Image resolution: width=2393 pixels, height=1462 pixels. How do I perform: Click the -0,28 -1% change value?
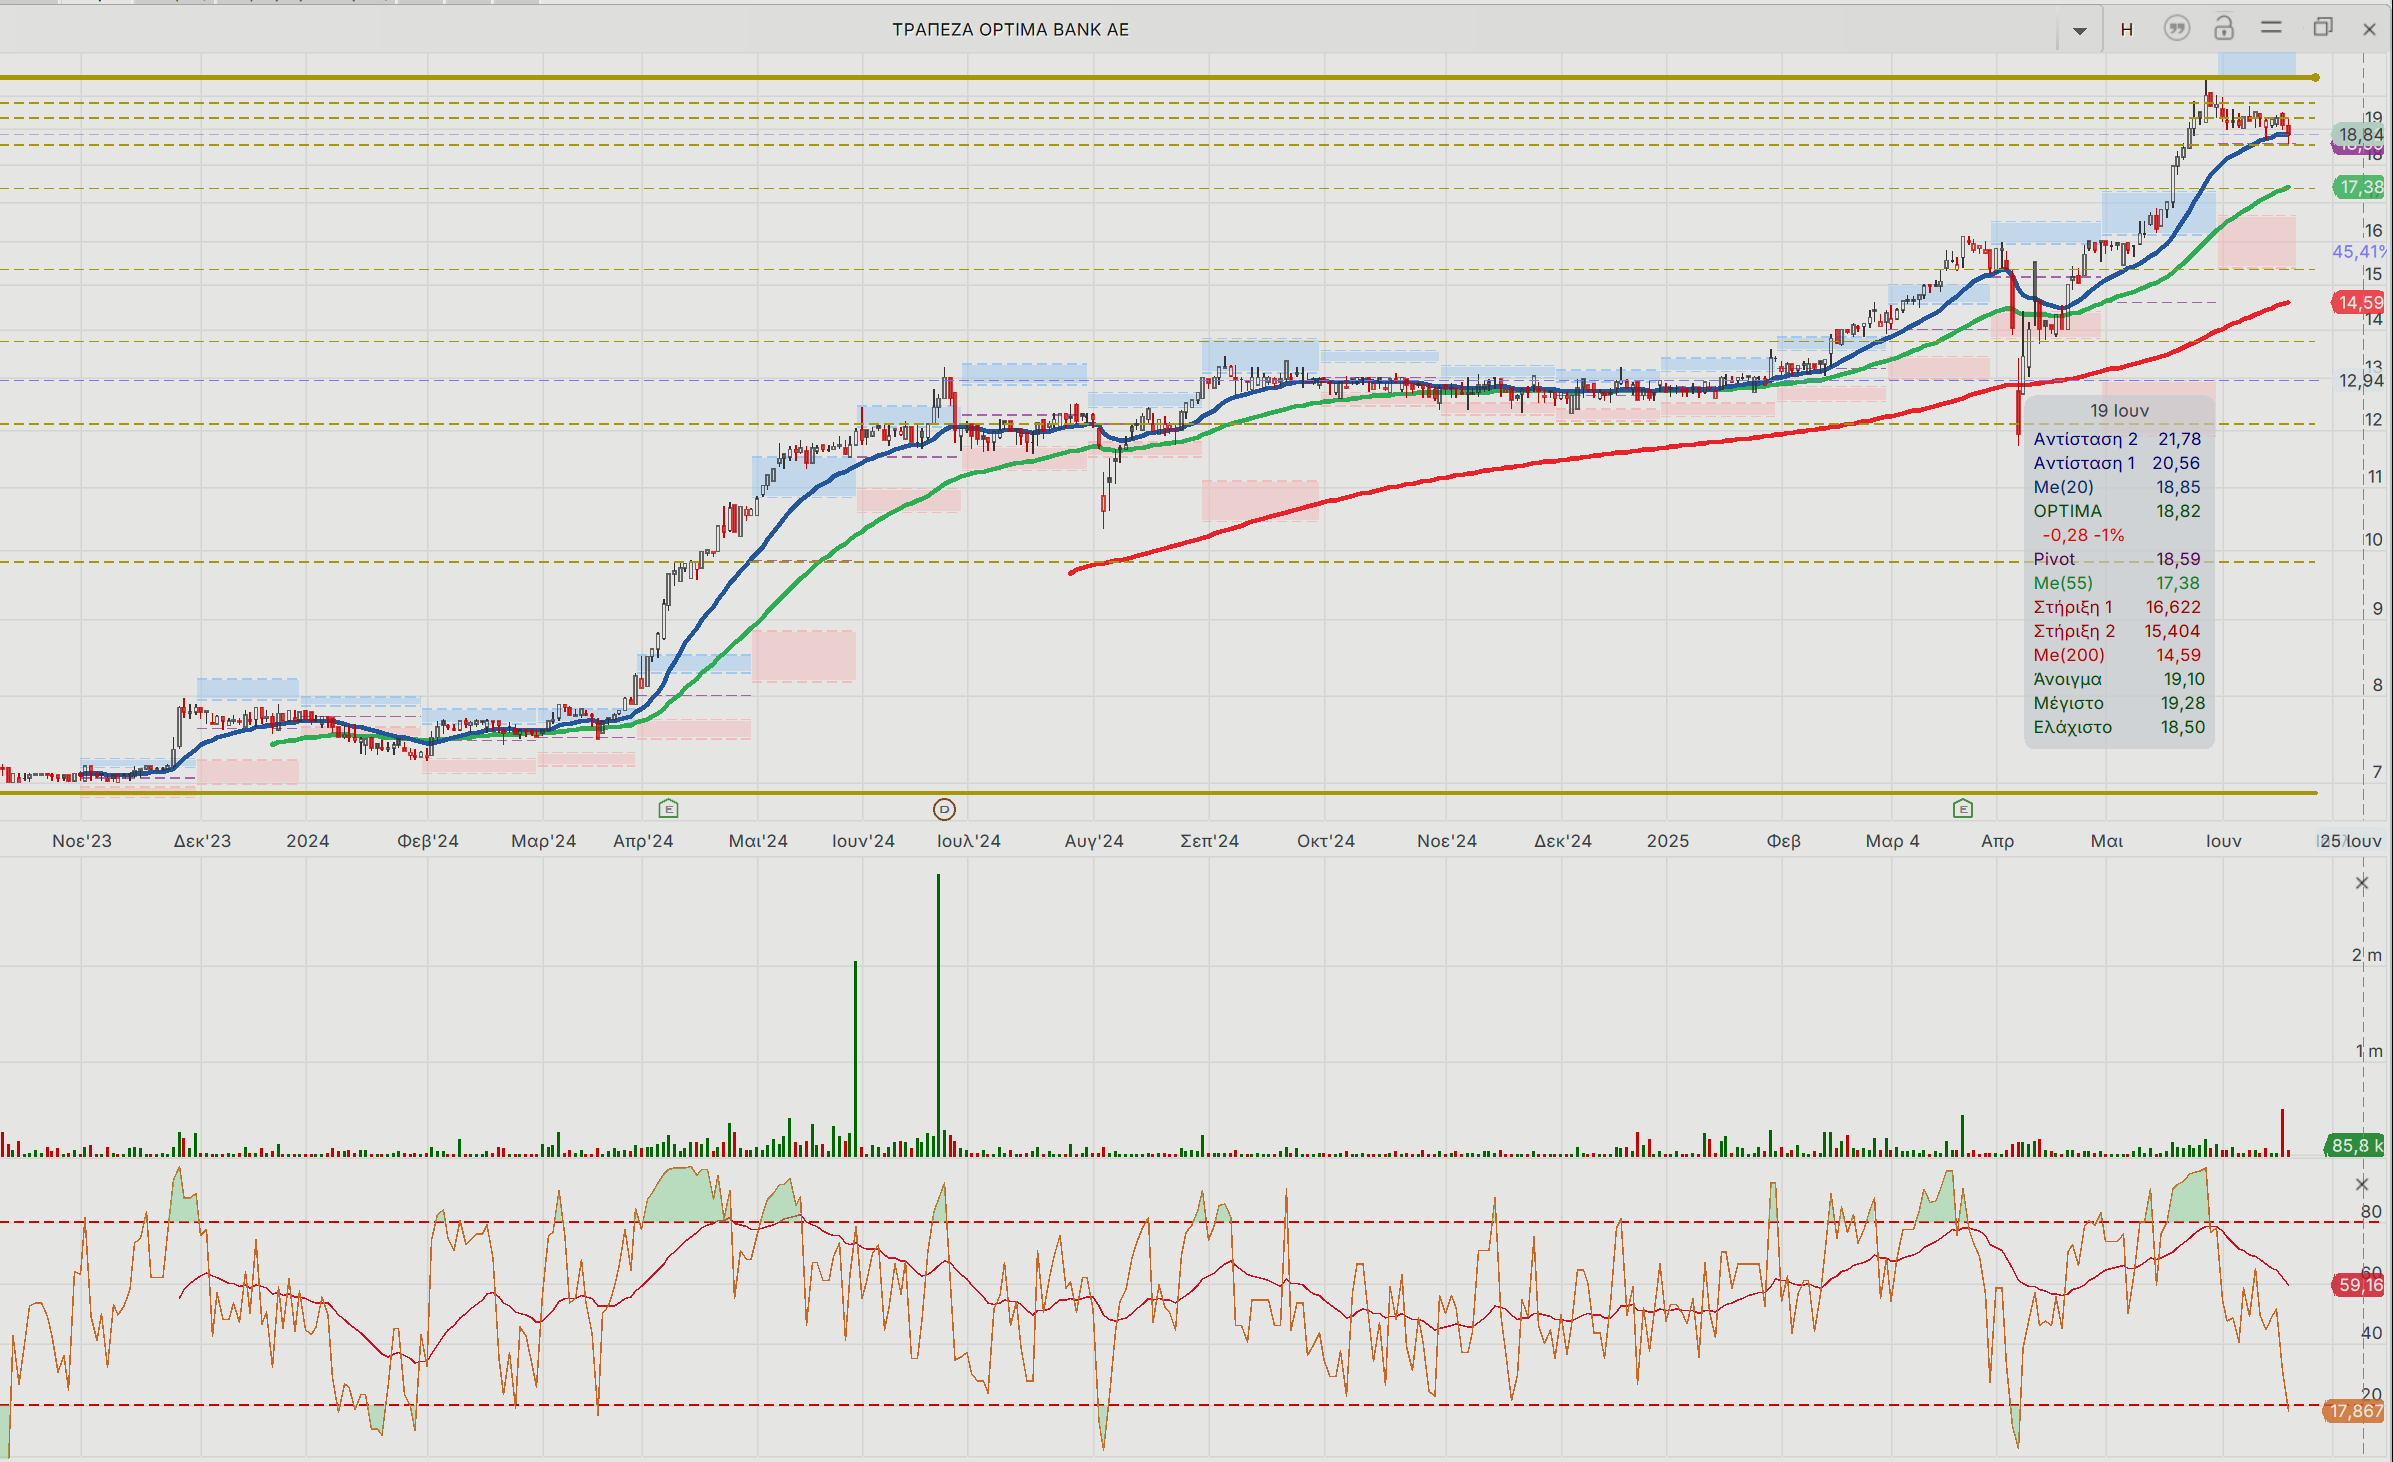(x=2083, y=535)
